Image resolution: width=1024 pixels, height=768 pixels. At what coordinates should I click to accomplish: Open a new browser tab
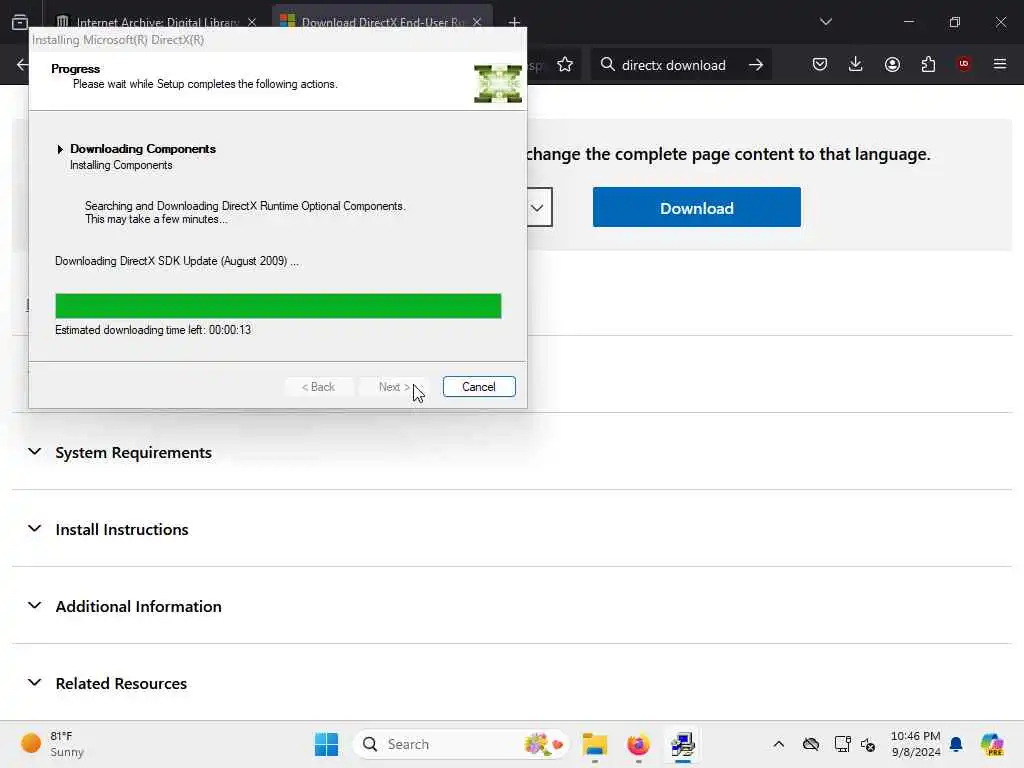click(x=515, y=23)
